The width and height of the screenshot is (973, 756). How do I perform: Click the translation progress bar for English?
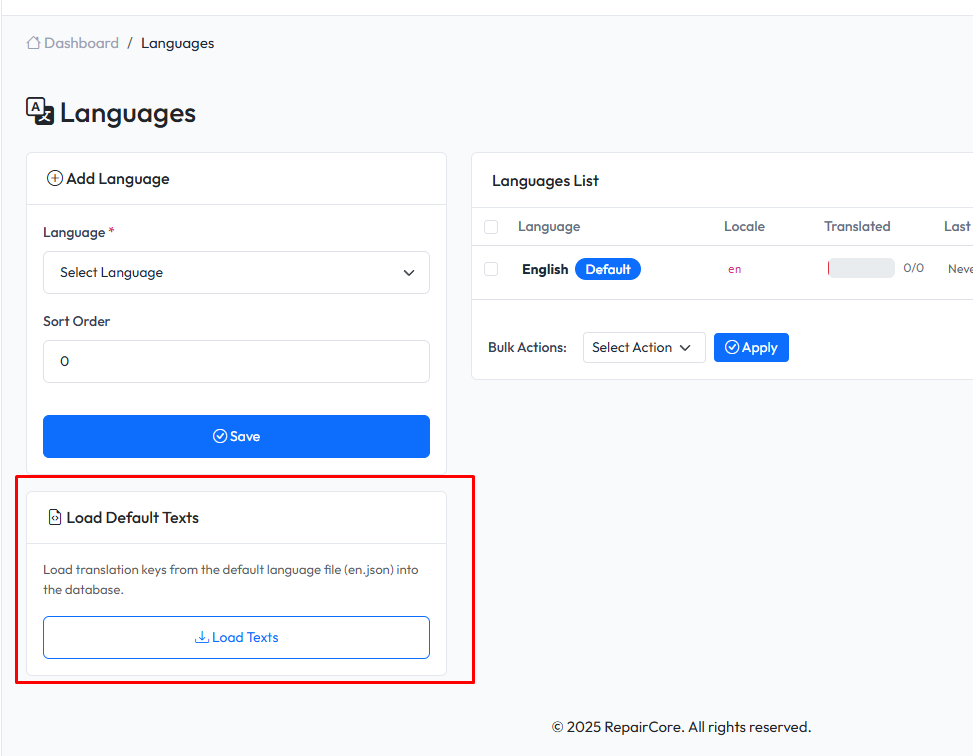click(x=861, y=267)
